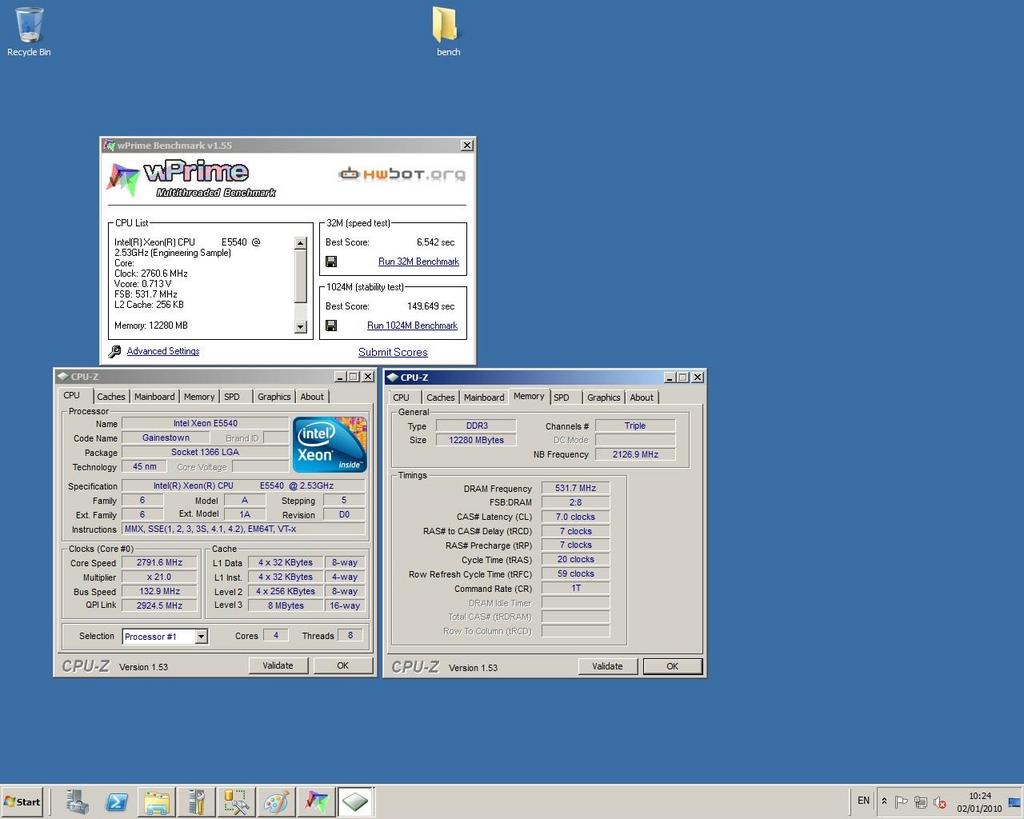Select Memory tab in right CPU-Z window
The height and width of the screenshot is (819, 1024).
[529, 396]
